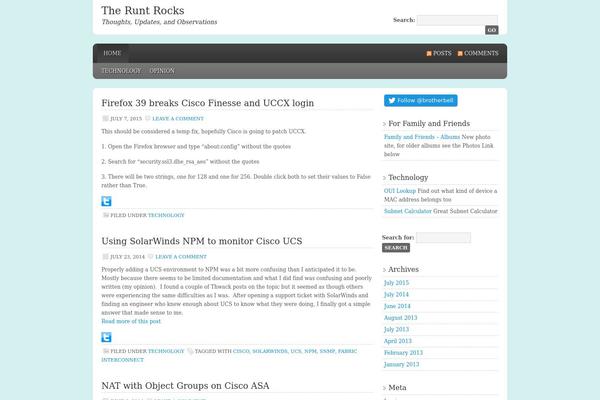
Task: Open the Home menu item
Action: tap(112, 53)
